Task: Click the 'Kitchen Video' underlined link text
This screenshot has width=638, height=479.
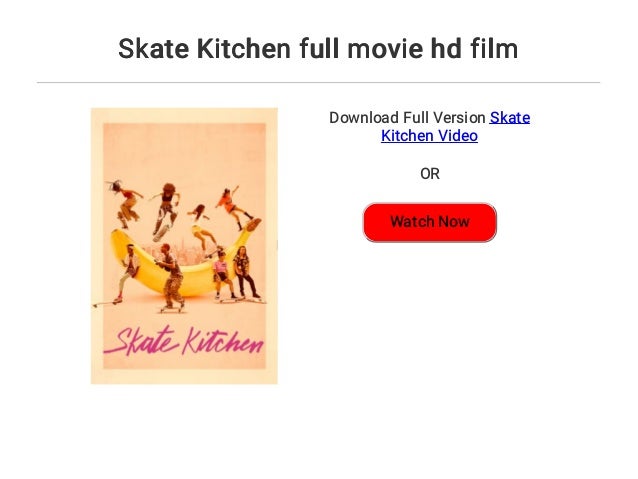Action: pos(429,136)
